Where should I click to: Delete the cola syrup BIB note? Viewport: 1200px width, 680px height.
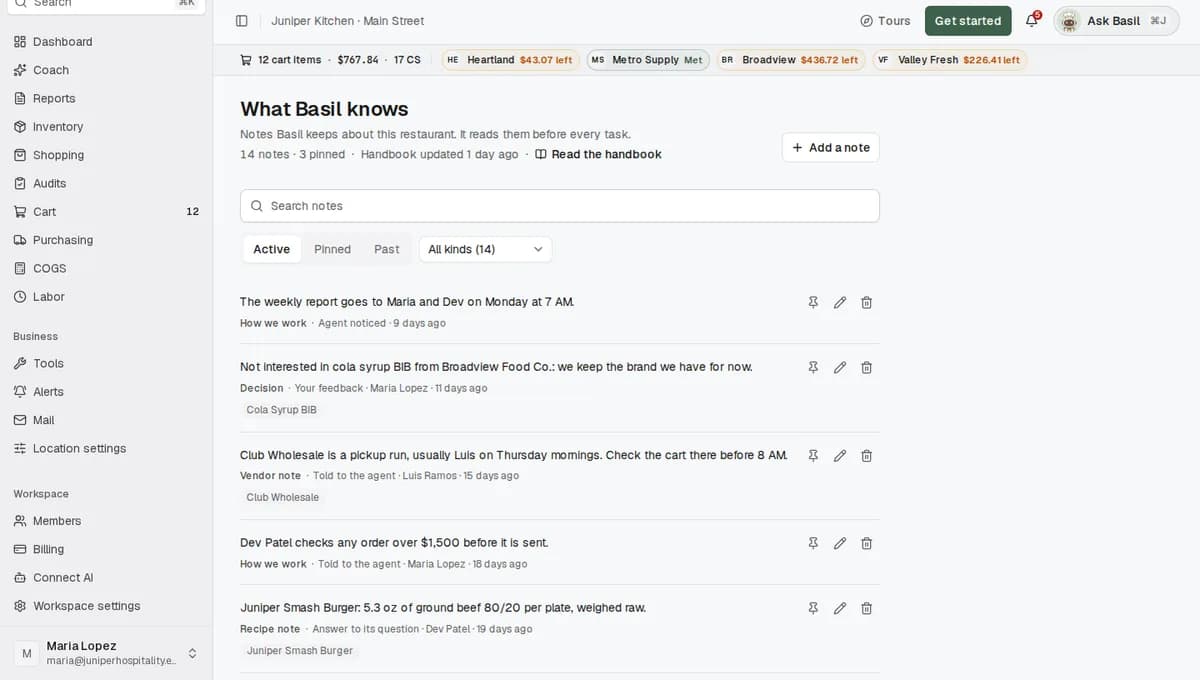click(867, 367)
